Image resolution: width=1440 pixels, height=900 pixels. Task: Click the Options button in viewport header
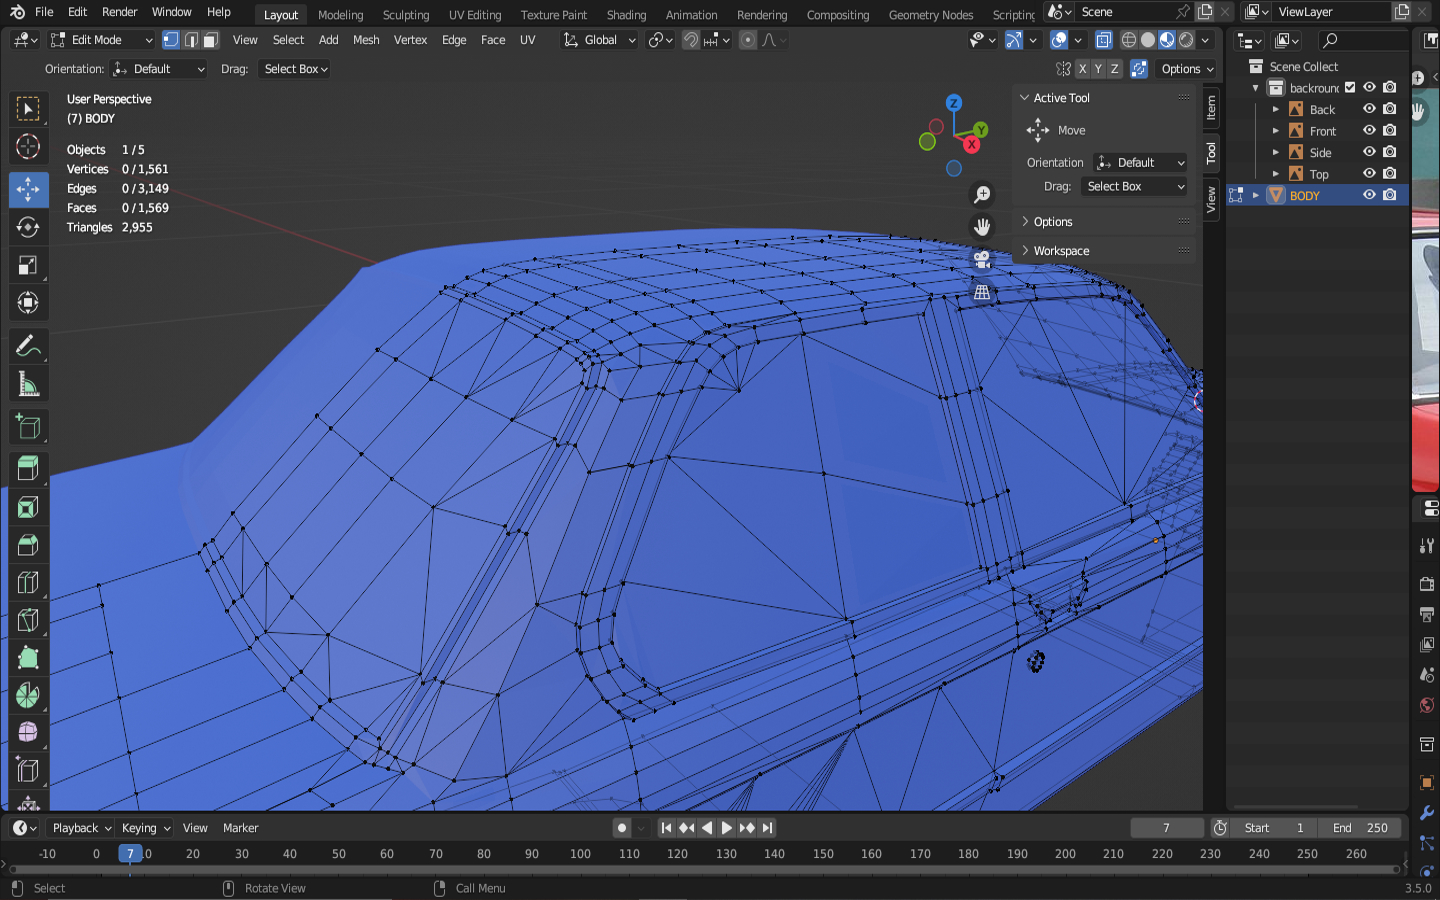click(1186, 69)
